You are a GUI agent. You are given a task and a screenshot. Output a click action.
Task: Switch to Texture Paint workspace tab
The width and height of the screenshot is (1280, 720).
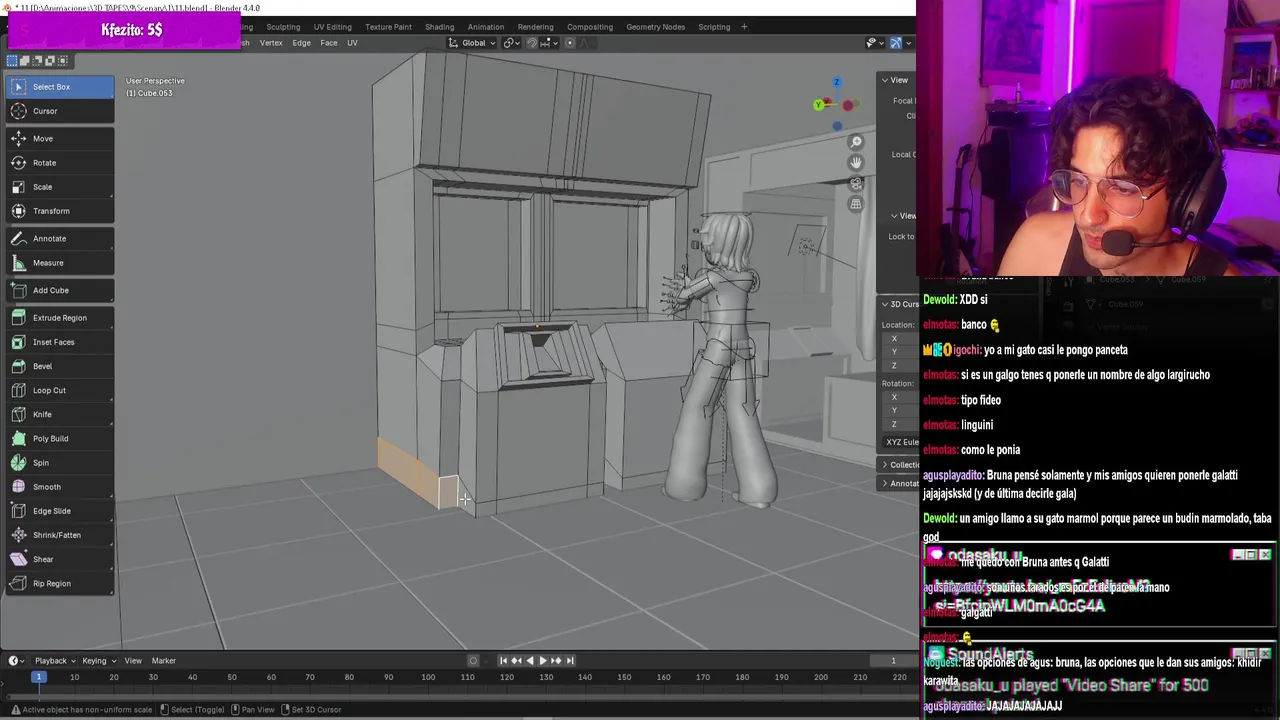pyautogui.click(x=388, y=27)
